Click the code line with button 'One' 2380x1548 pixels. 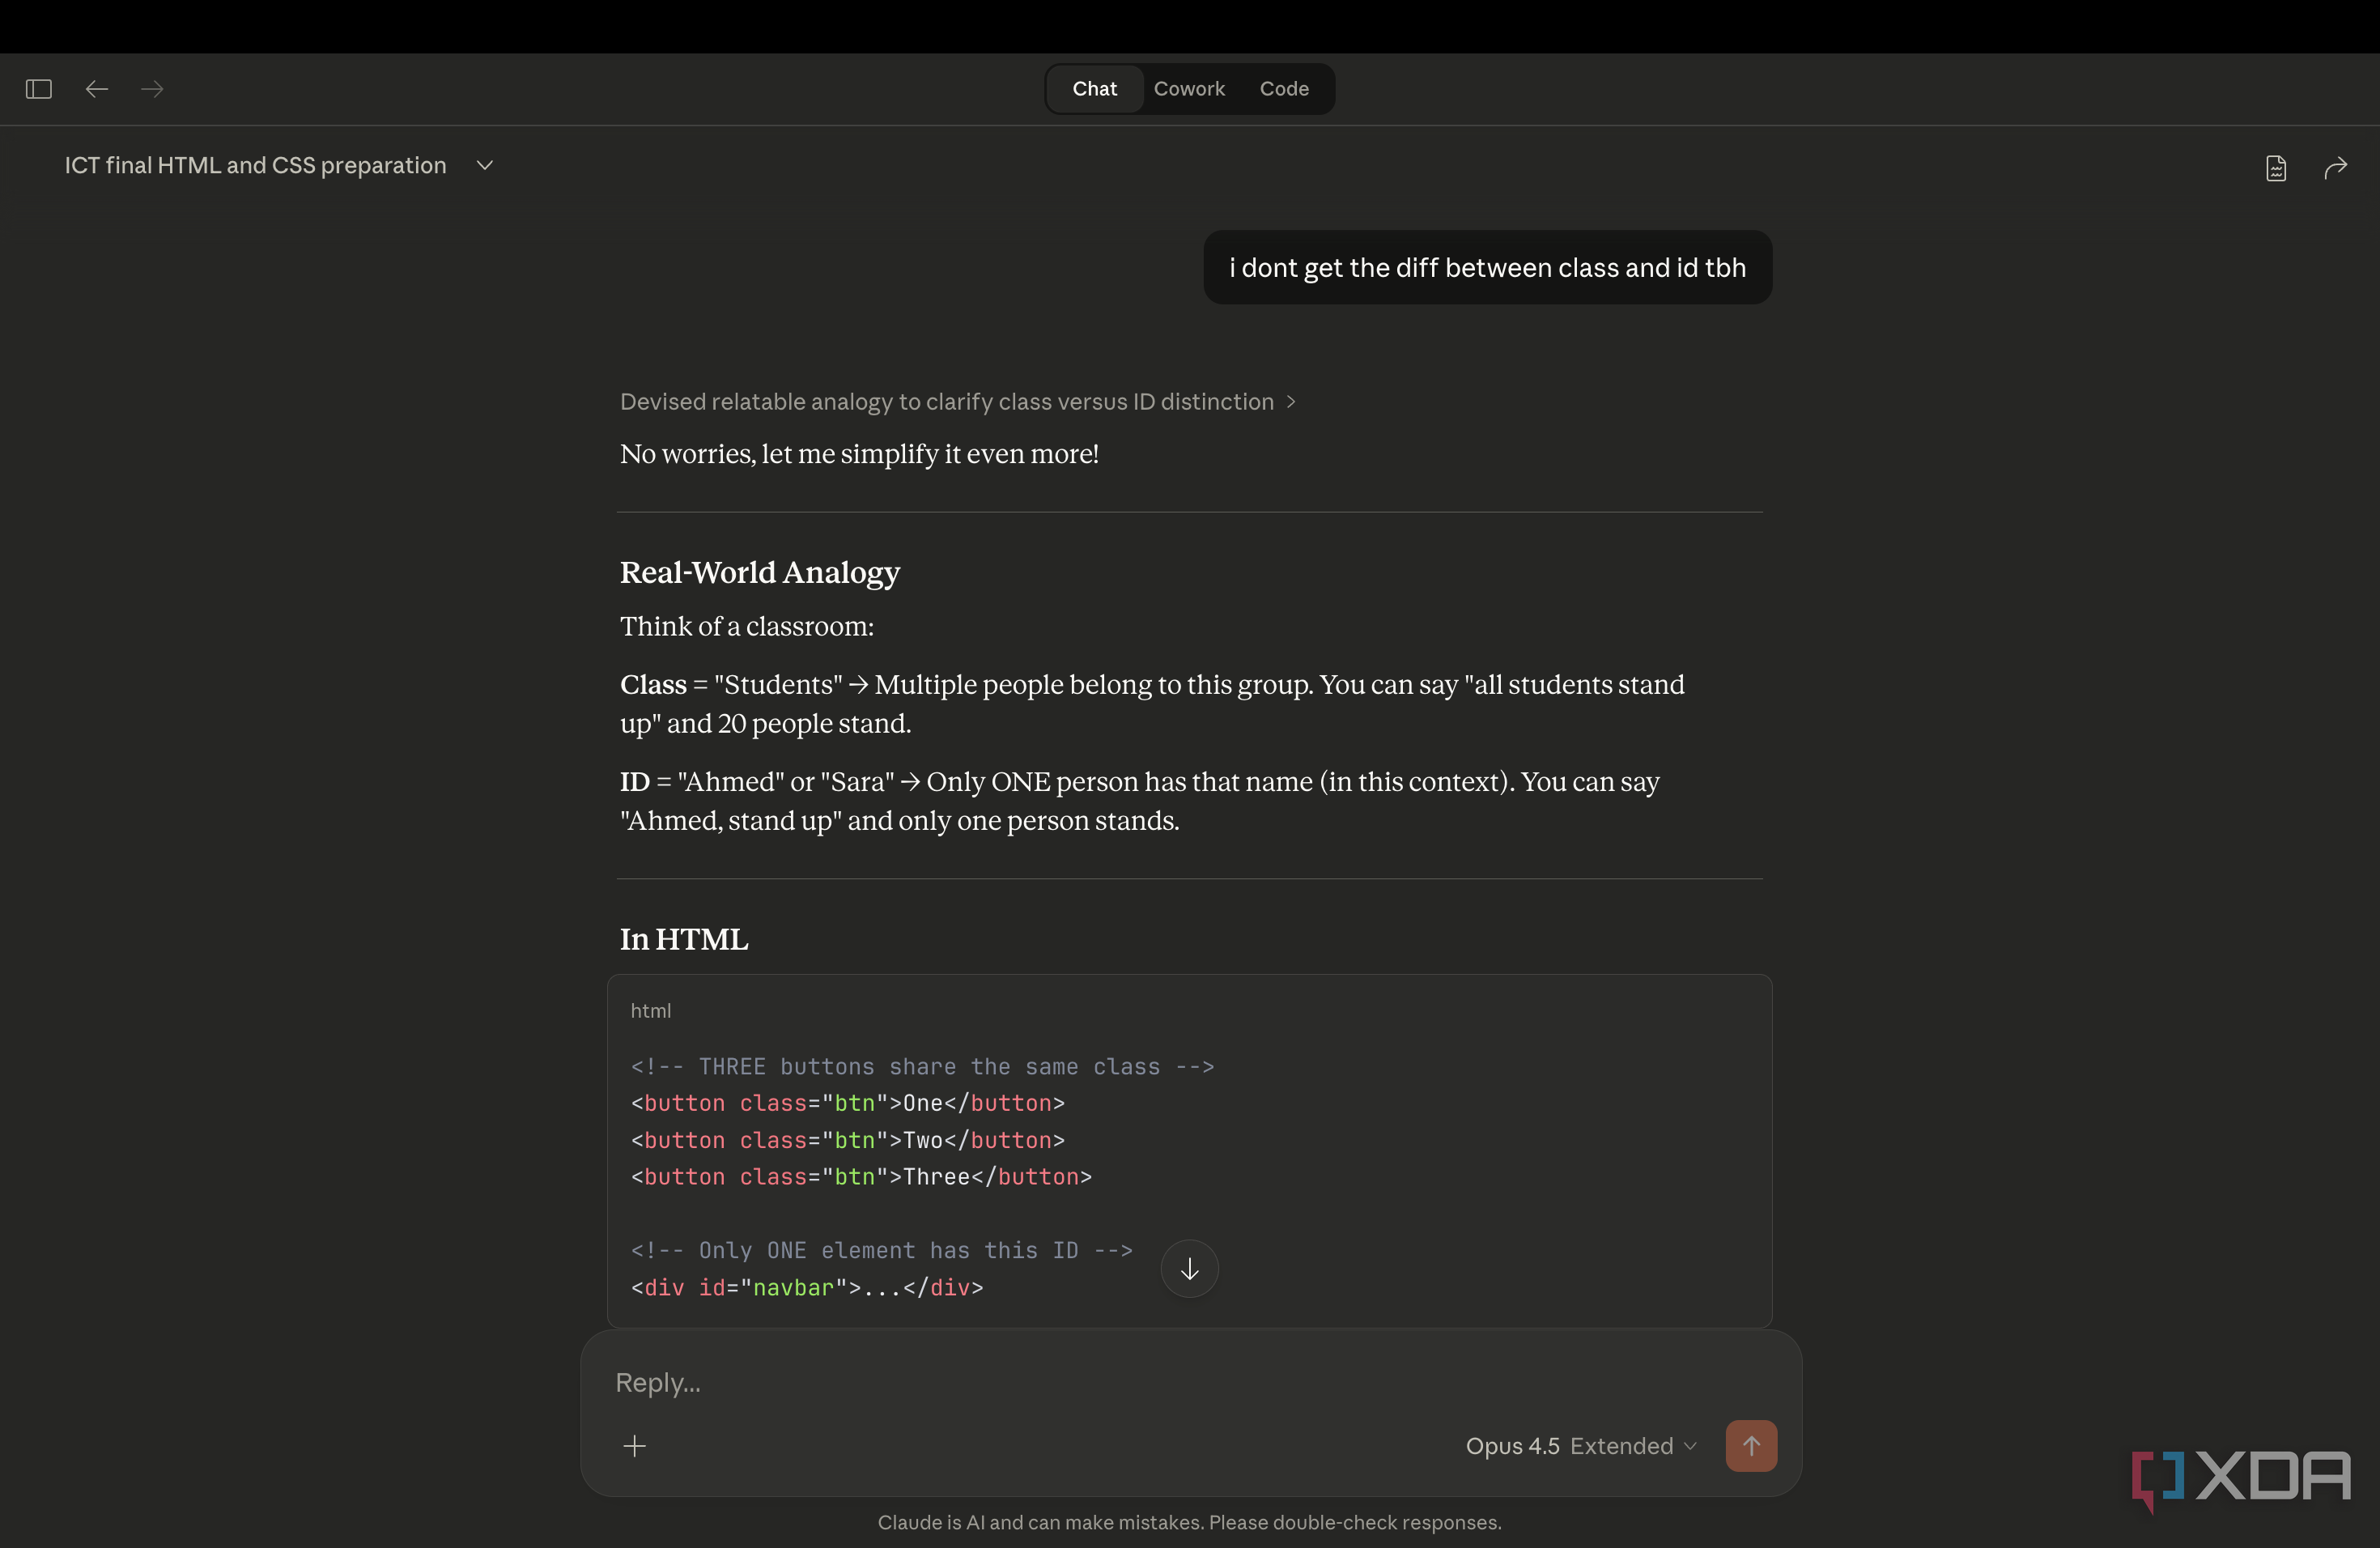(x=847, y=1103)
